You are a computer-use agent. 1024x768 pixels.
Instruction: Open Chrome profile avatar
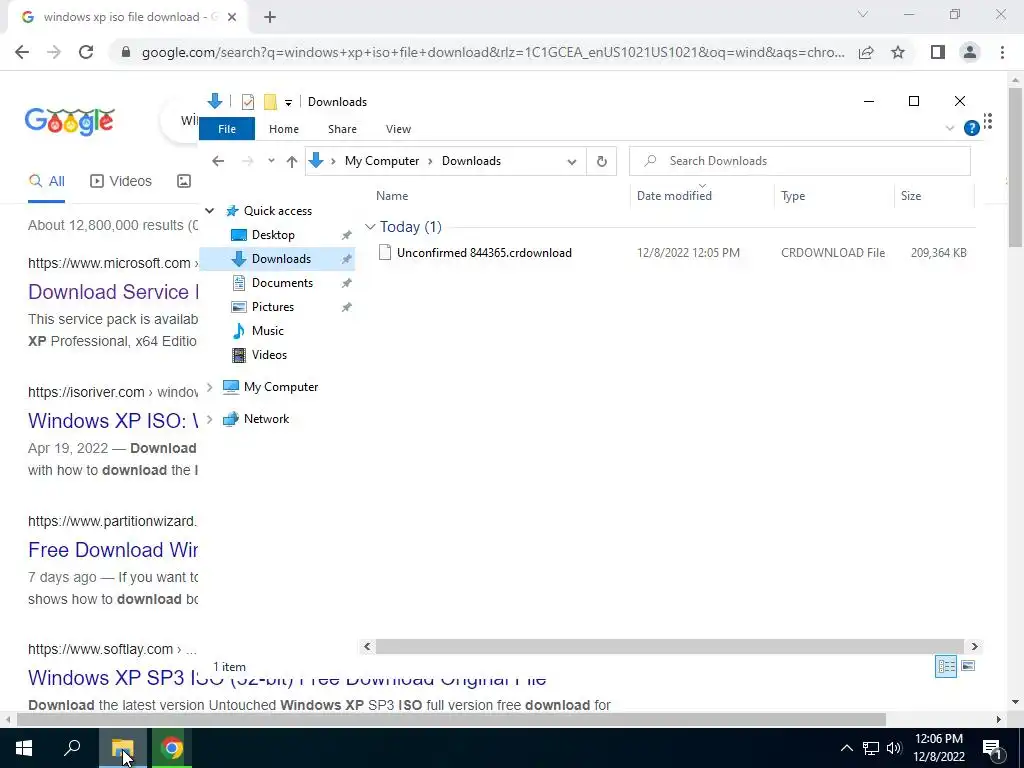[x=970, y=52]
